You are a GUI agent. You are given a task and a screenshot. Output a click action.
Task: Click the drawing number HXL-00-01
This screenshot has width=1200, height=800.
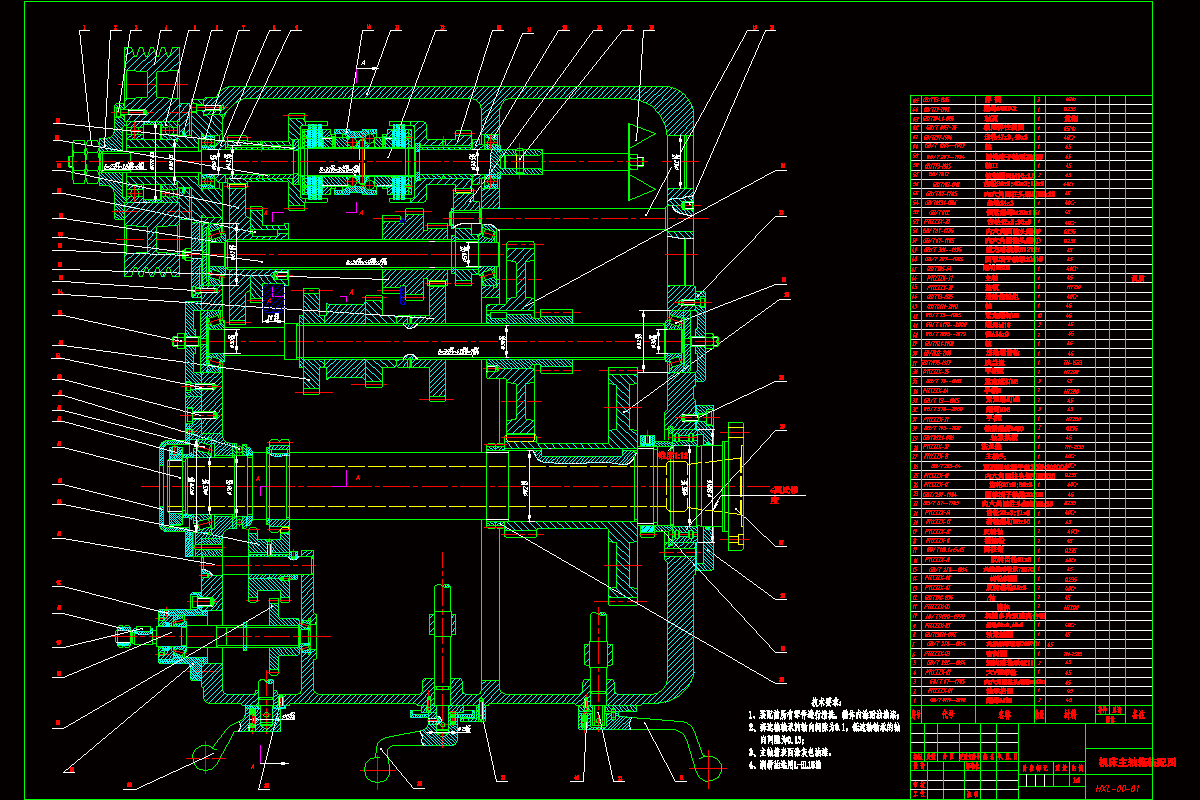[1117, 788]
